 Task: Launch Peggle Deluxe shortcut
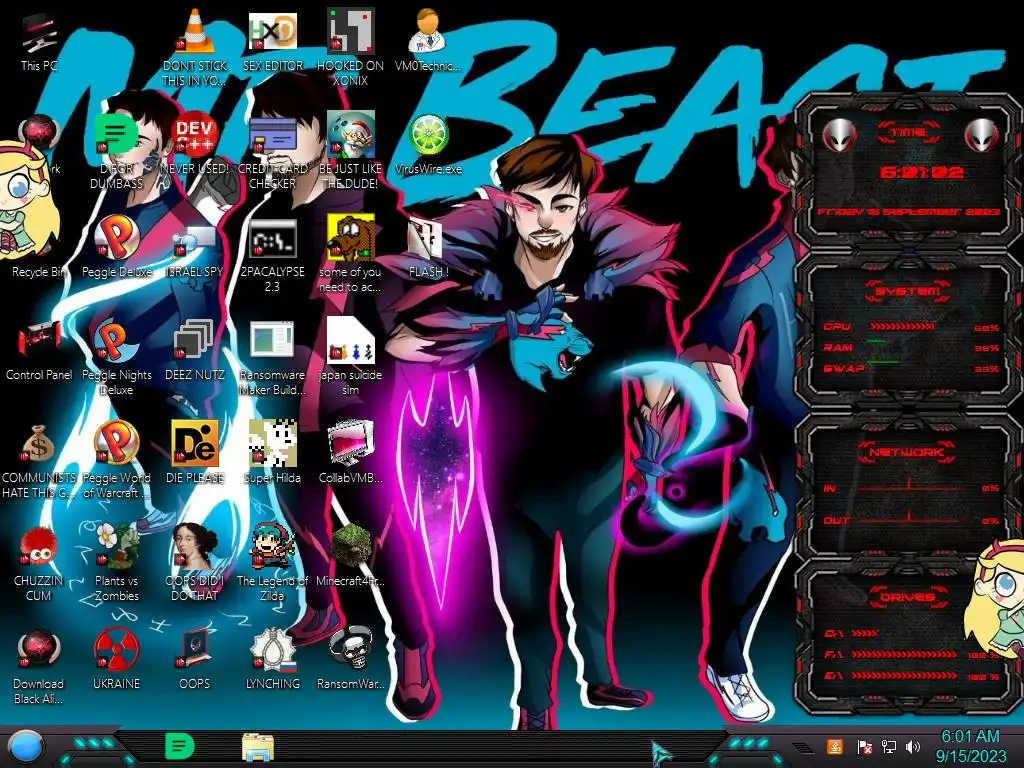tap(116, 248)
